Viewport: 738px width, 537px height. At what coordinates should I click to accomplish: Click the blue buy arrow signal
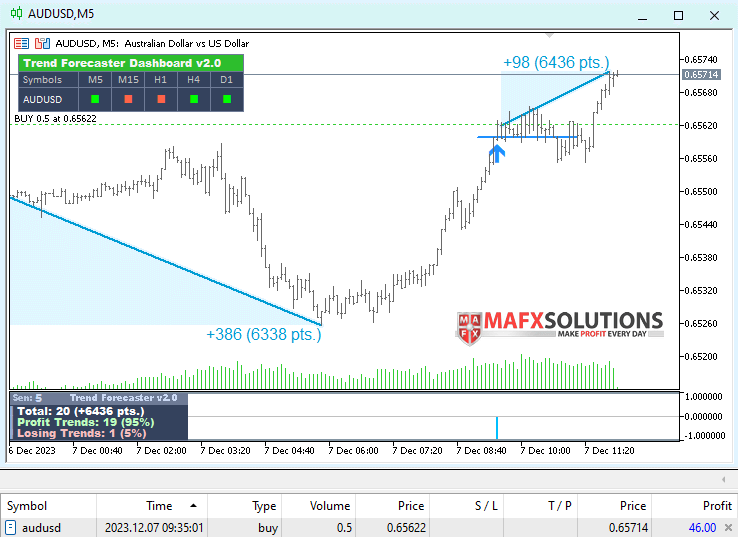[x=497, y=153]
